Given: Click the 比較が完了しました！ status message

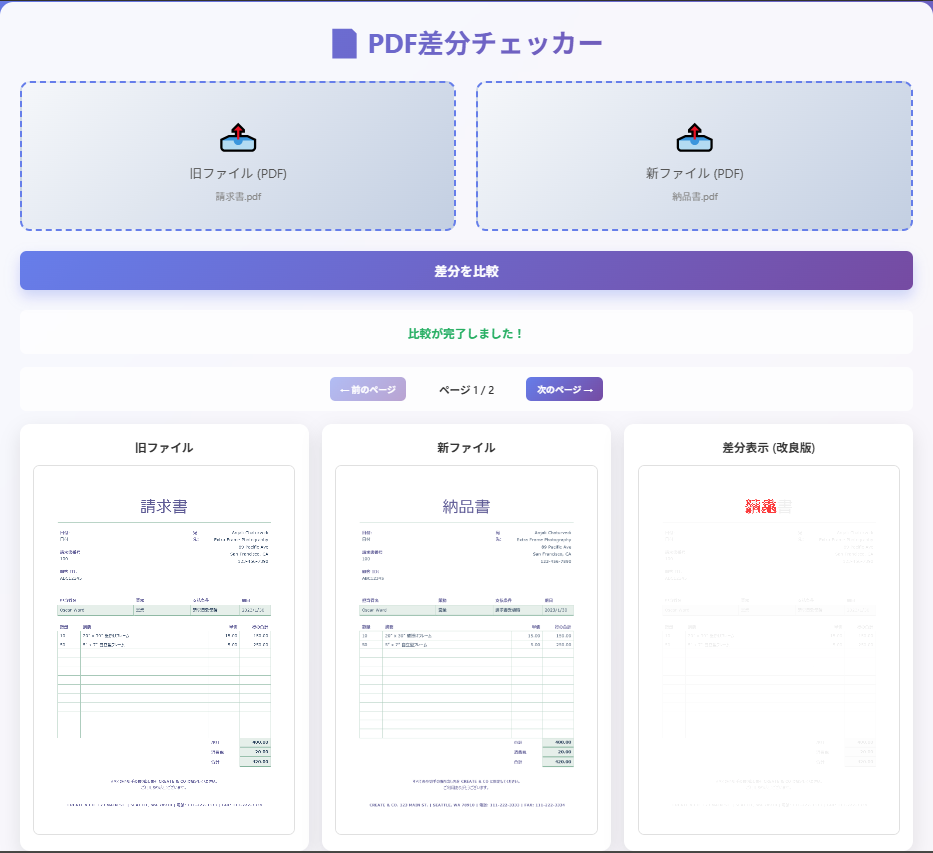Looking at the screenshot, I should [466, 334].
